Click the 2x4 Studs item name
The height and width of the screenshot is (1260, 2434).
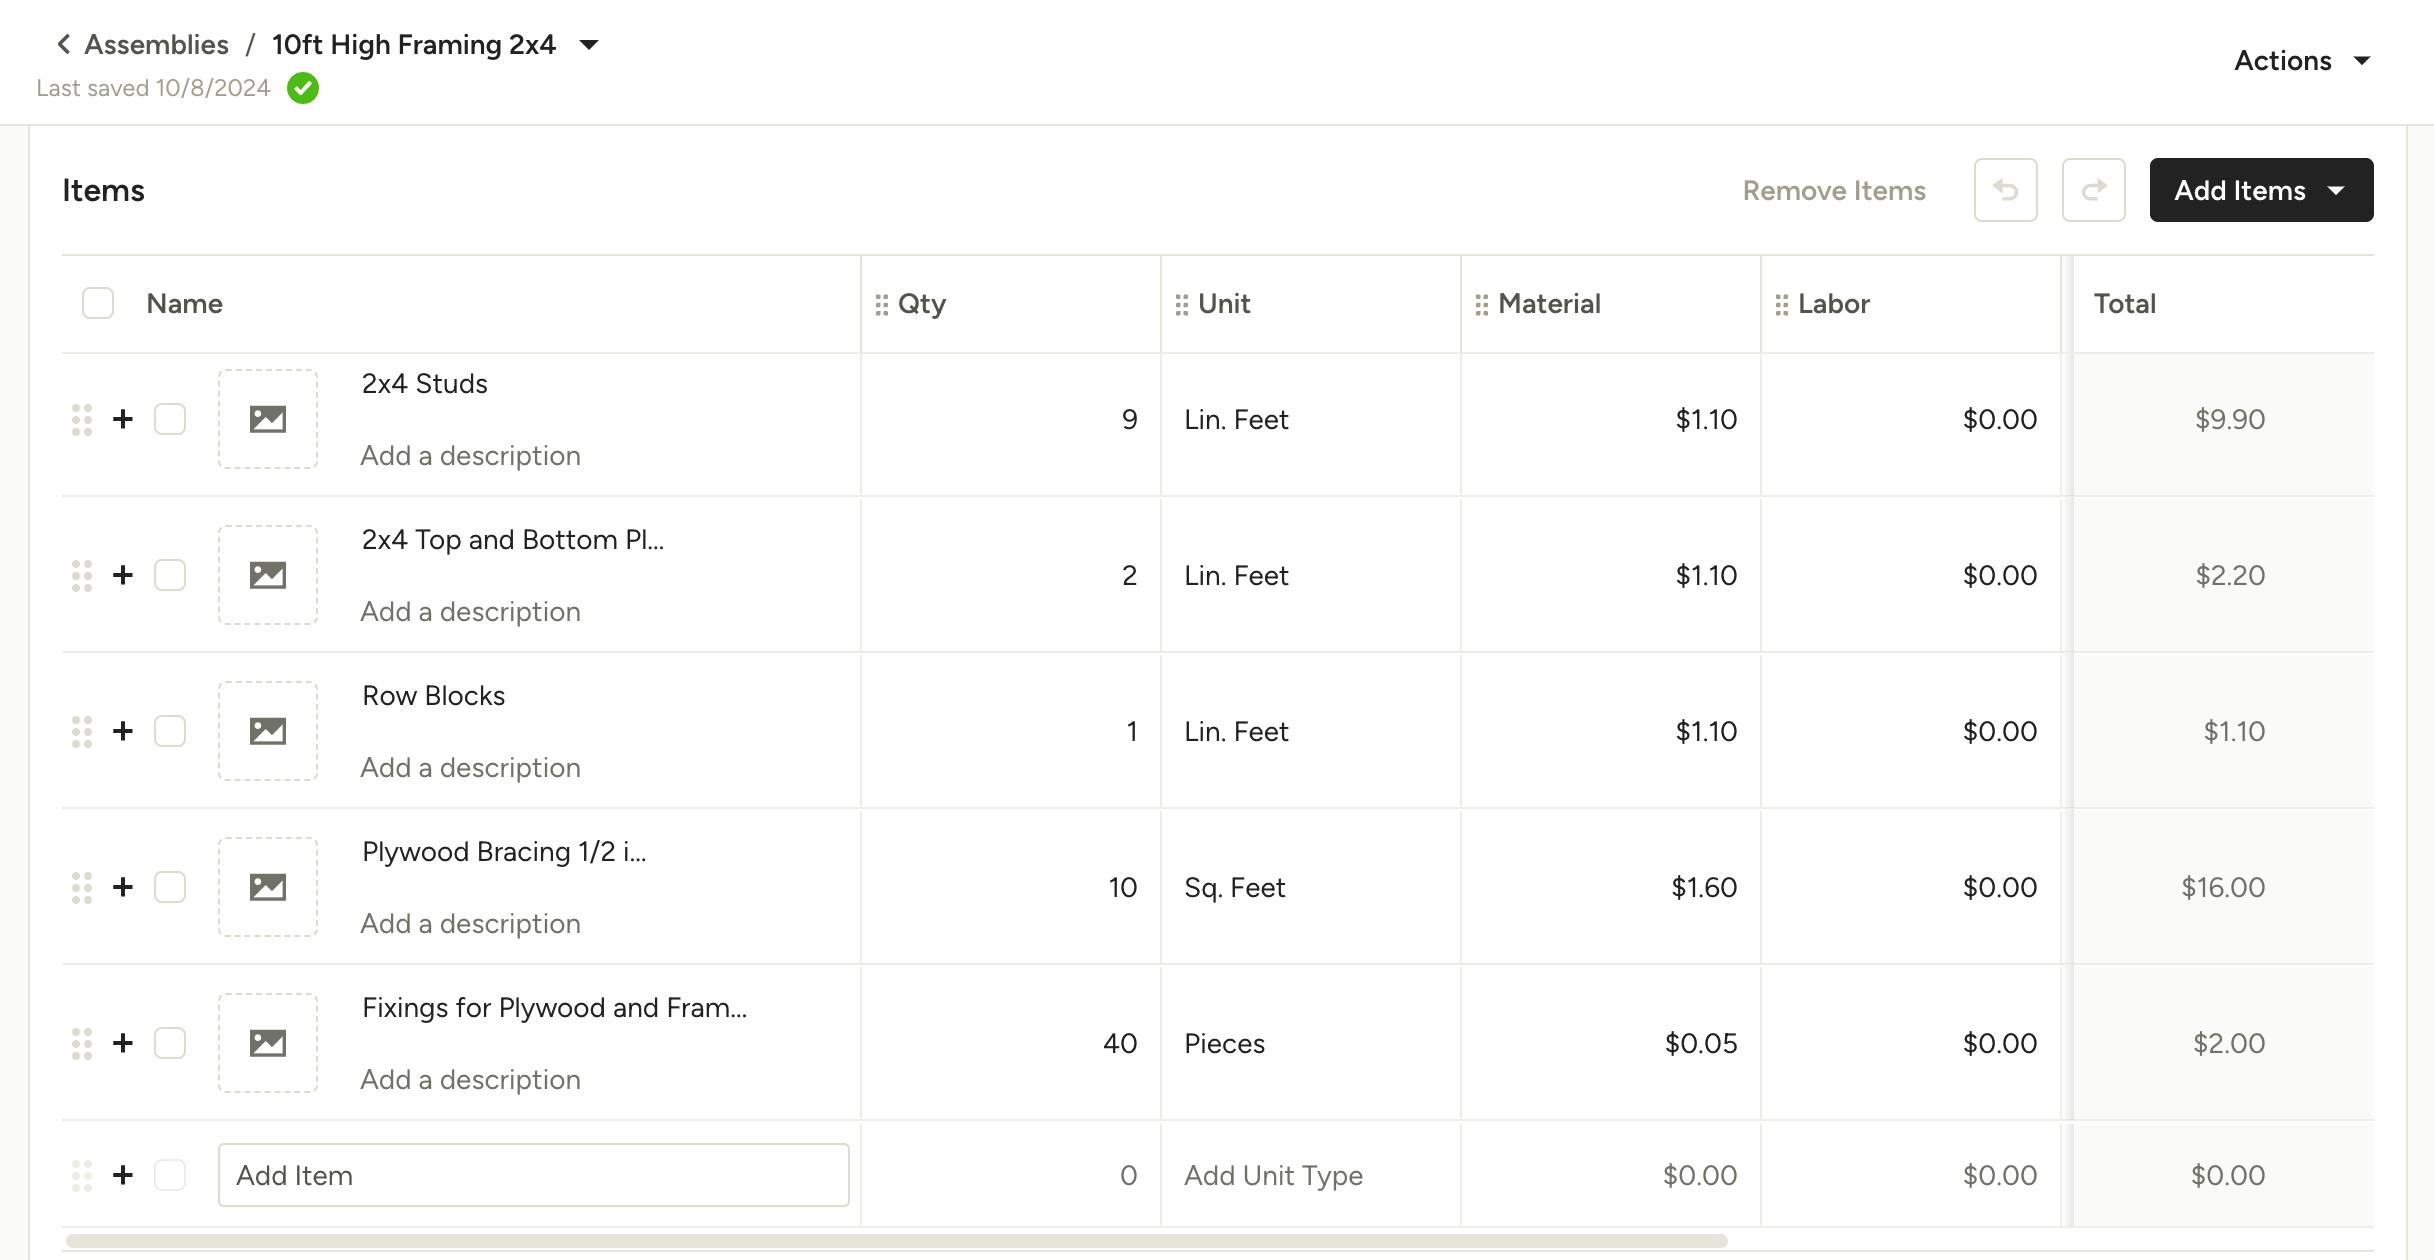[424, 383]
